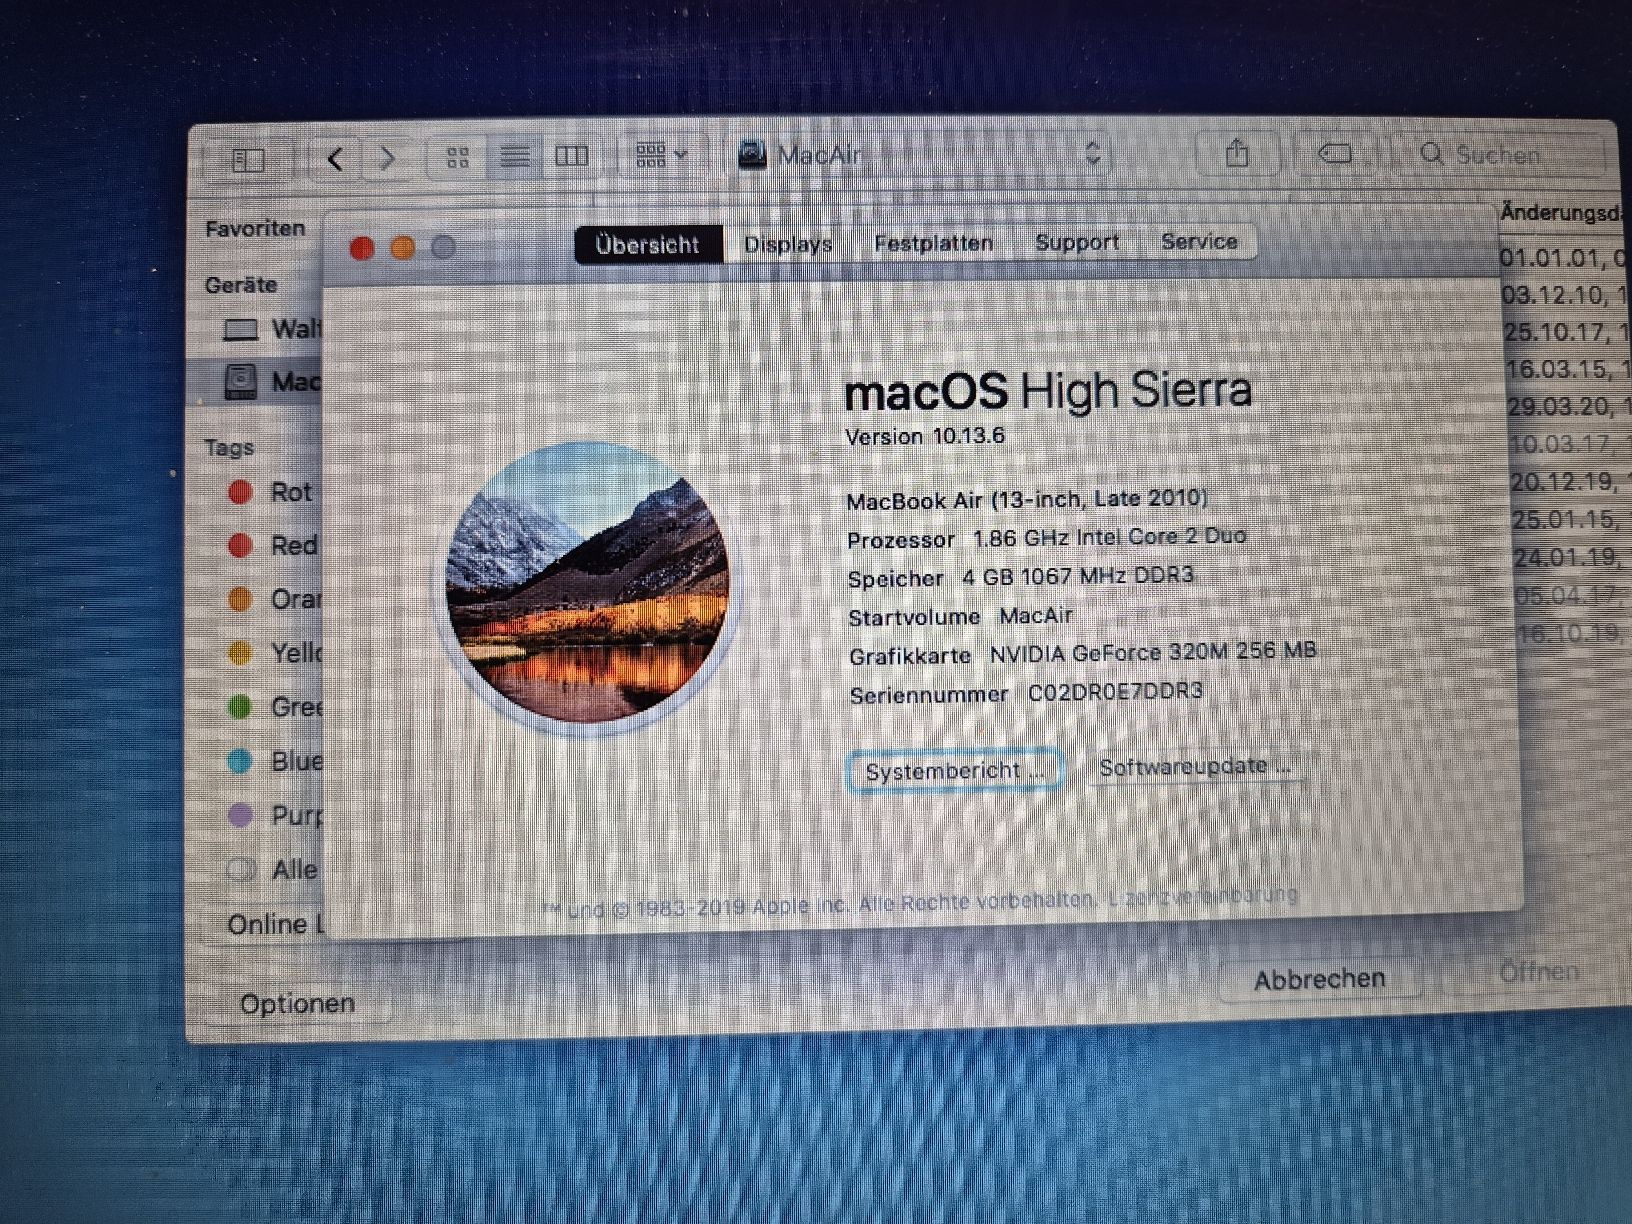Select the Rot tag in sidebar
The height and width of the screenshot is (1224, 1632).
270,492
